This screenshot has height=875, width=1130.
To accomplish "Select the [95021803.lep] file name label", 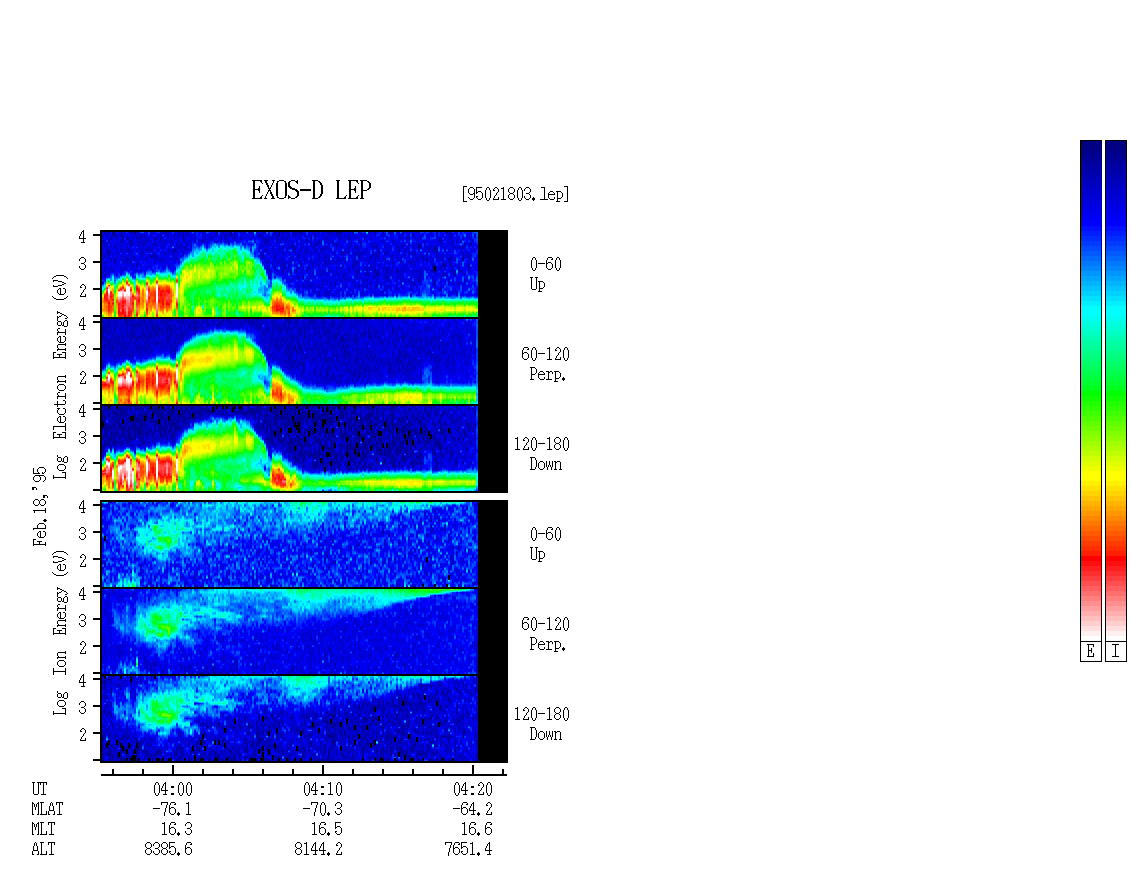I will (515, 194).
